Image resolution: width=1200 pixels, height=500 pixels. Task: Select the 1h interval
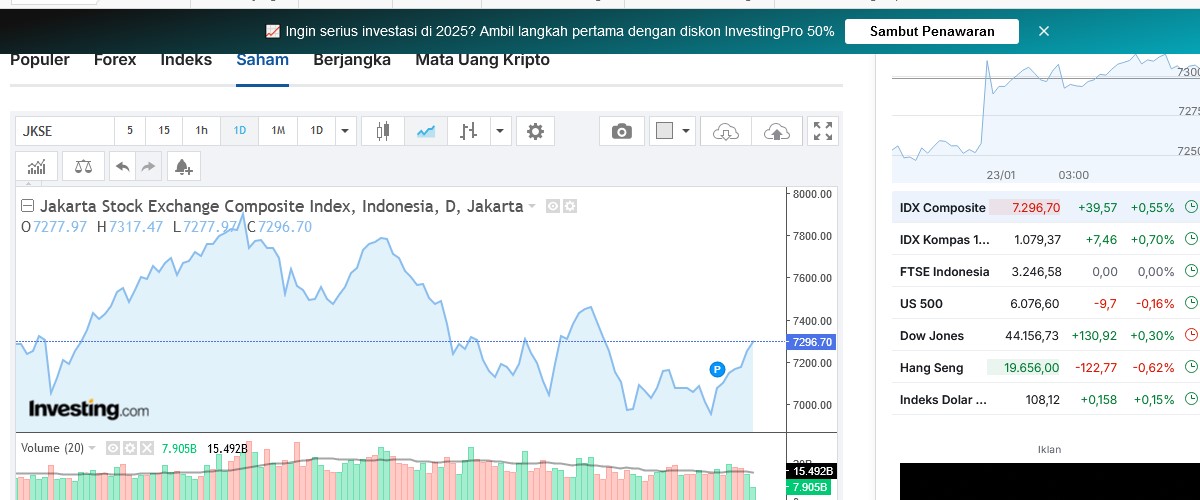click(201, 130)
